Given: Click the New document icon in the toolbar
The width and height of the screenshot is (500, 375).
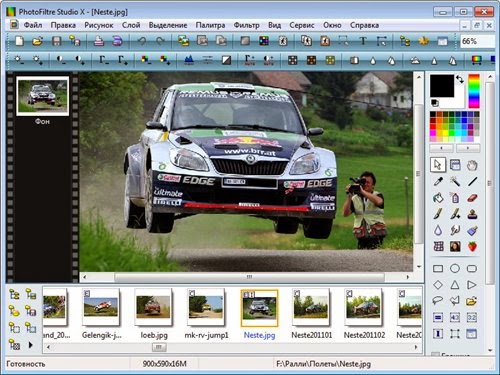Looking at the screenshot, I should 20,41.
